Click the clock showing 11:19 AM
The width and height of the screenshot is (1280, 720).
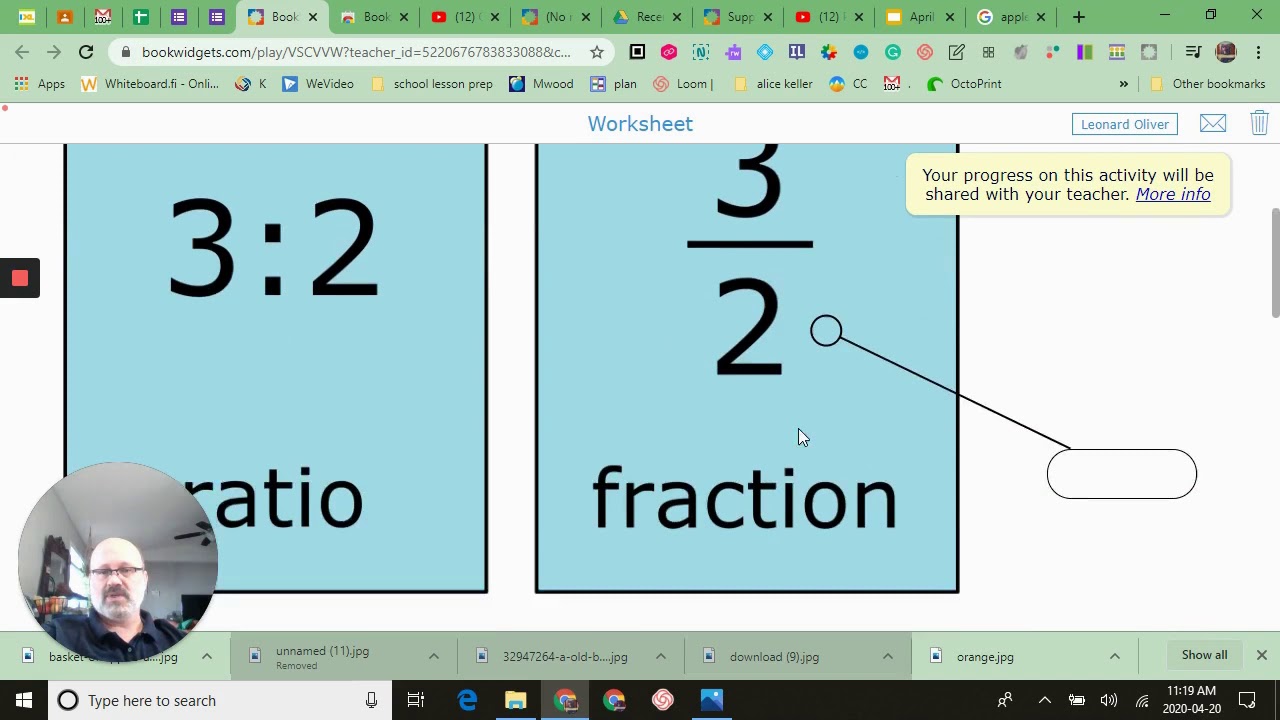click(x=1191, y=700)
